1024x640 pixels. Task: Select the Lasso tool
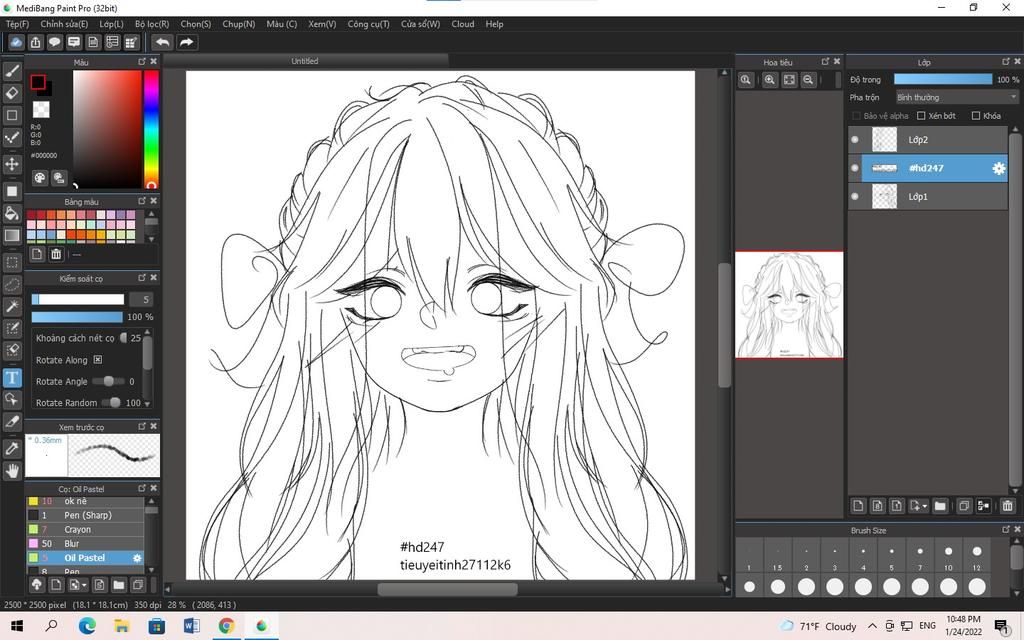pyautogui.click(x=12, y=285)
